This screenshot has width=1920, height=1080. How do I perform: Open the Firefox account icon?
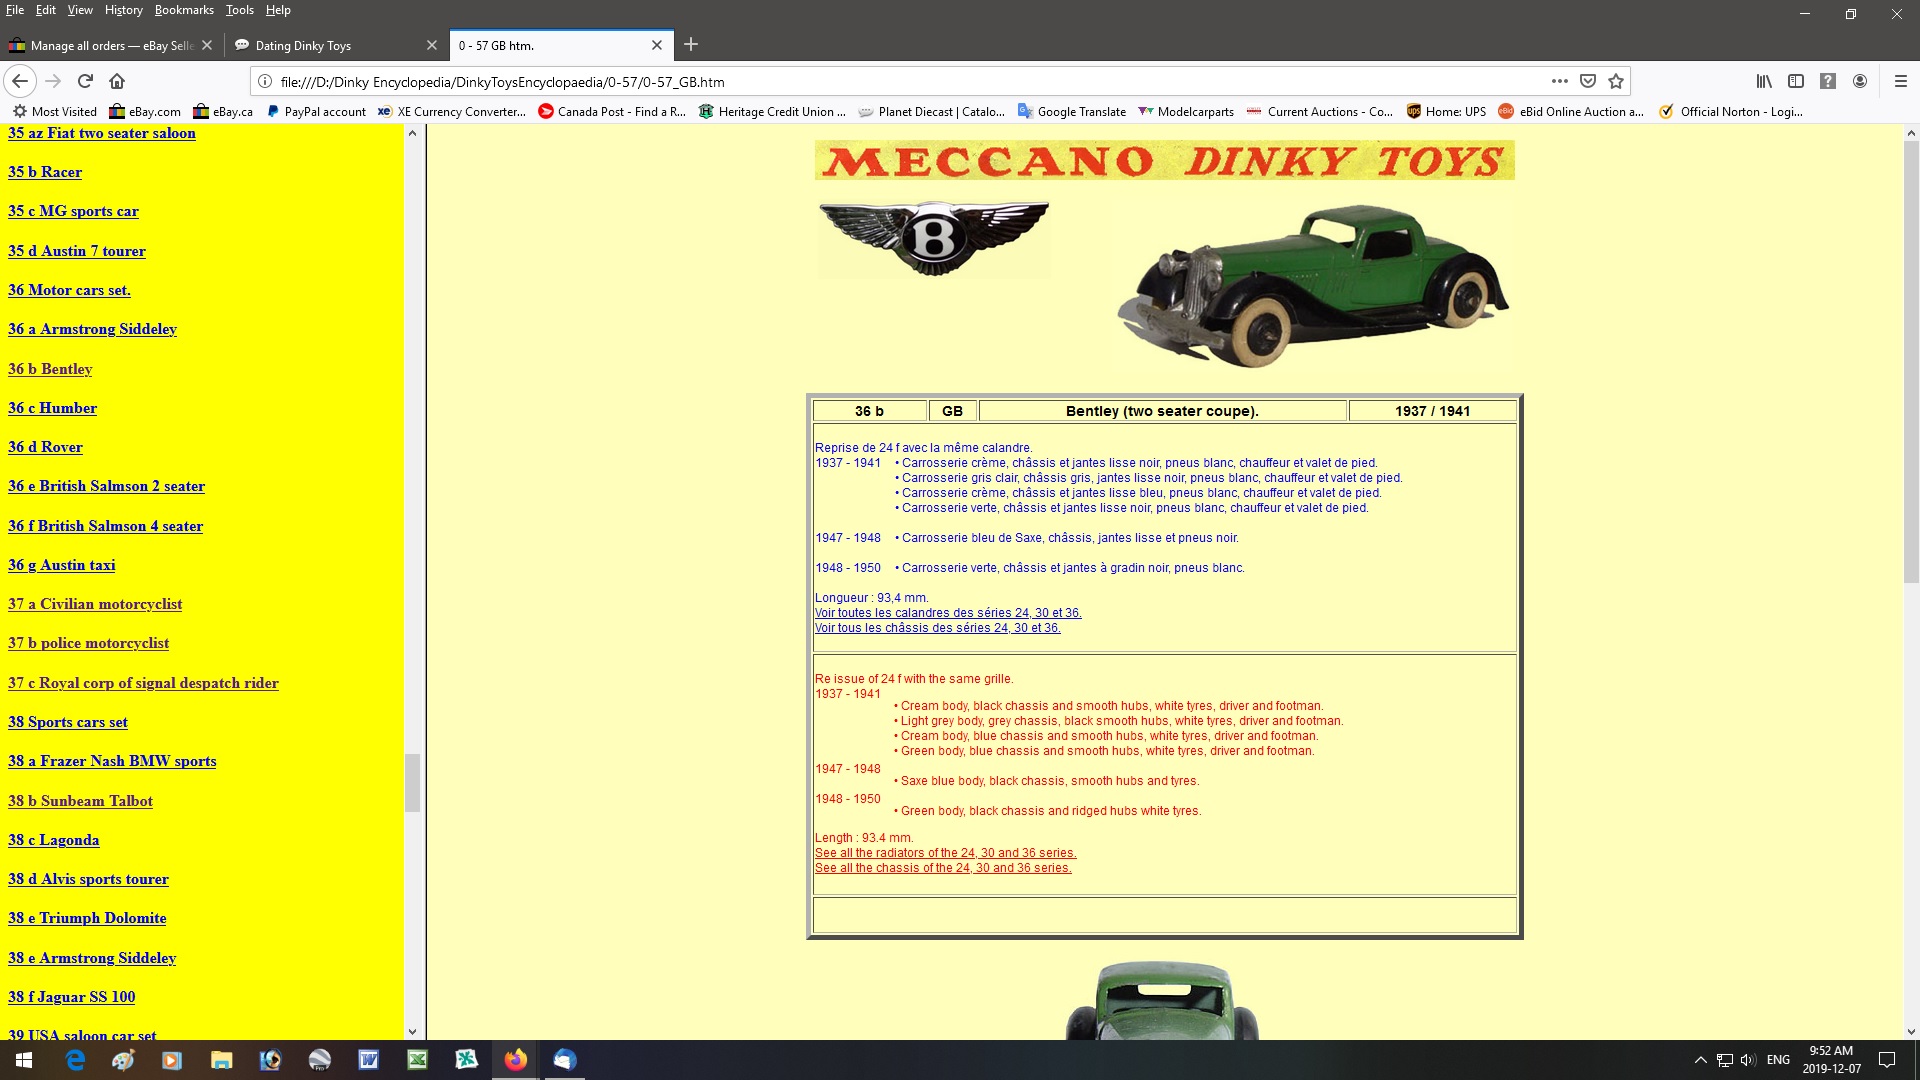pyautogui.click(x=1860, y=81)
